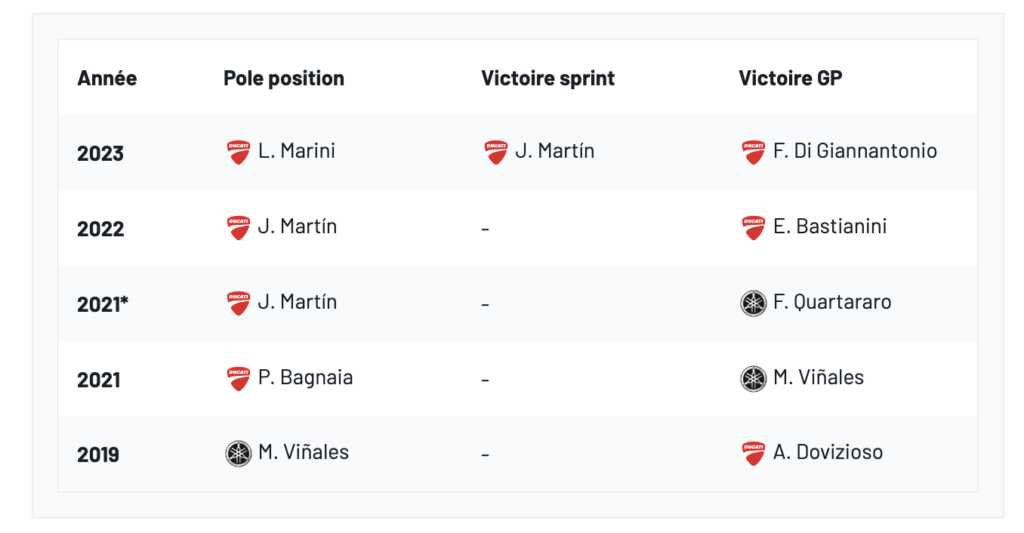The width and height of the screenshot is (1024, 533).
Task: Click the Ducati logo beside 2022 pole J. Martín
Action: [237, 228]
